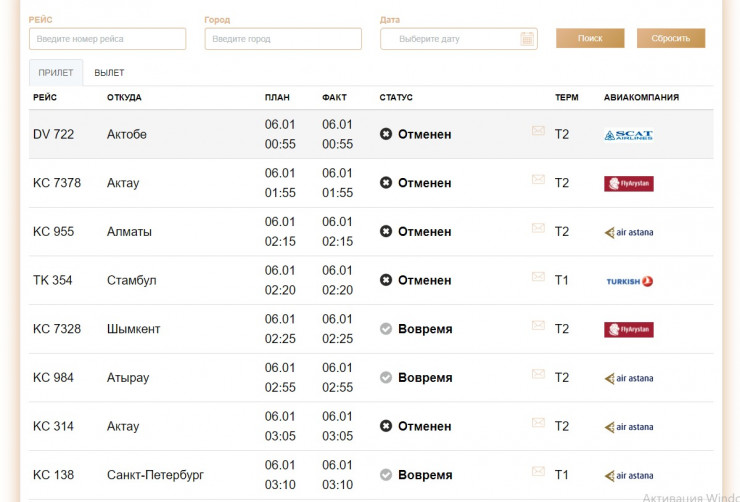Click on-time checkmark icon for KC 984
740x502 pixels.
pos(386,378)
